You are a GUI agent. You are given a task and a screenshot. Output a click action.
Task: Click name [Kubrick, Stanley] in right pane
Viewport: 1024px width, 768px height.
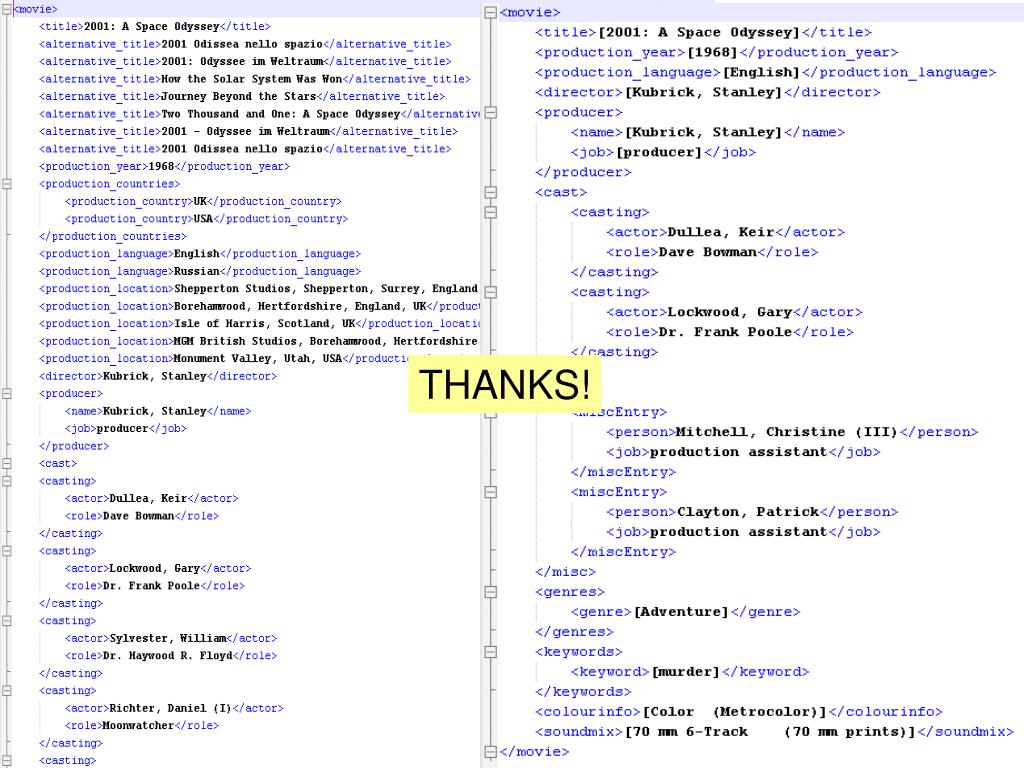(708, 133)
